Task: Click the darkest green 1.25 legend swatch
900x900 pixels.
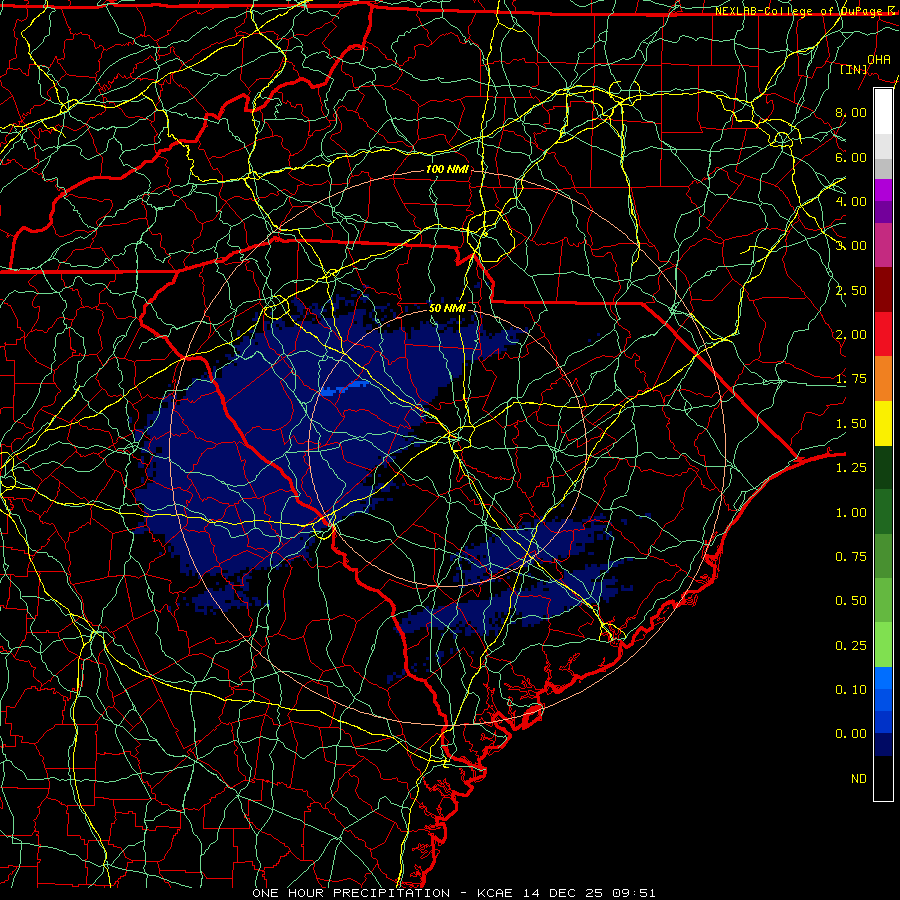Action: tap(883, 468)
